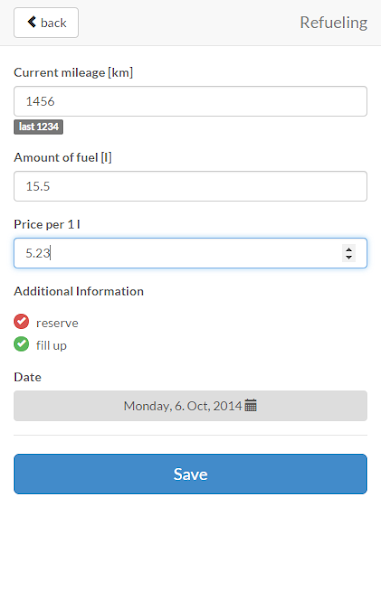The image size is (381, 592).
Task: Toggle the red reserve check icon
Action: [21, 321]
